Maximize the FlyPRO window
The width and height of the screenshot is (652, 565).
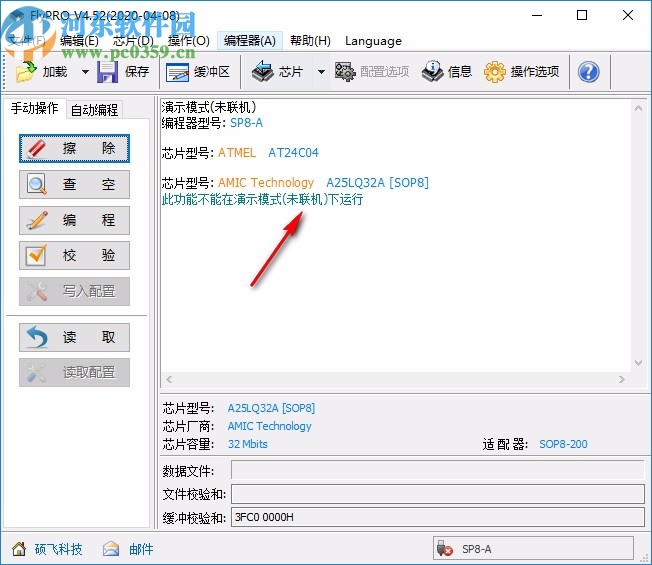582,15
